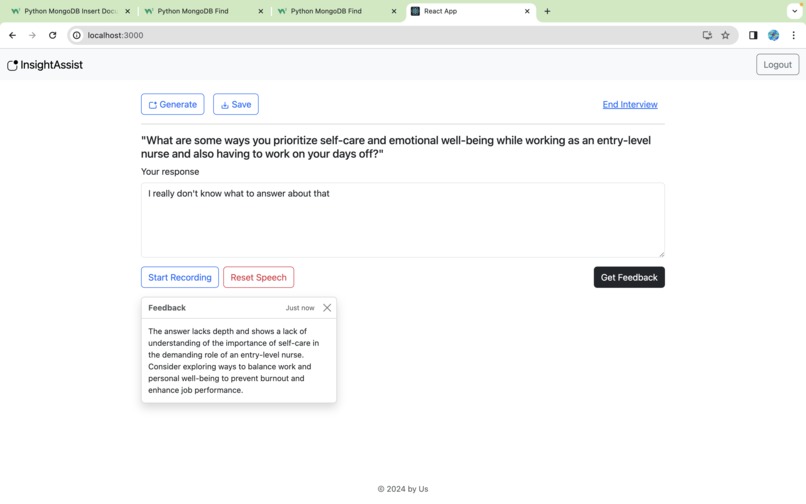Click the InsightAssist brand name
This screenshot has width=806, height=504.
tap(51, 65)
